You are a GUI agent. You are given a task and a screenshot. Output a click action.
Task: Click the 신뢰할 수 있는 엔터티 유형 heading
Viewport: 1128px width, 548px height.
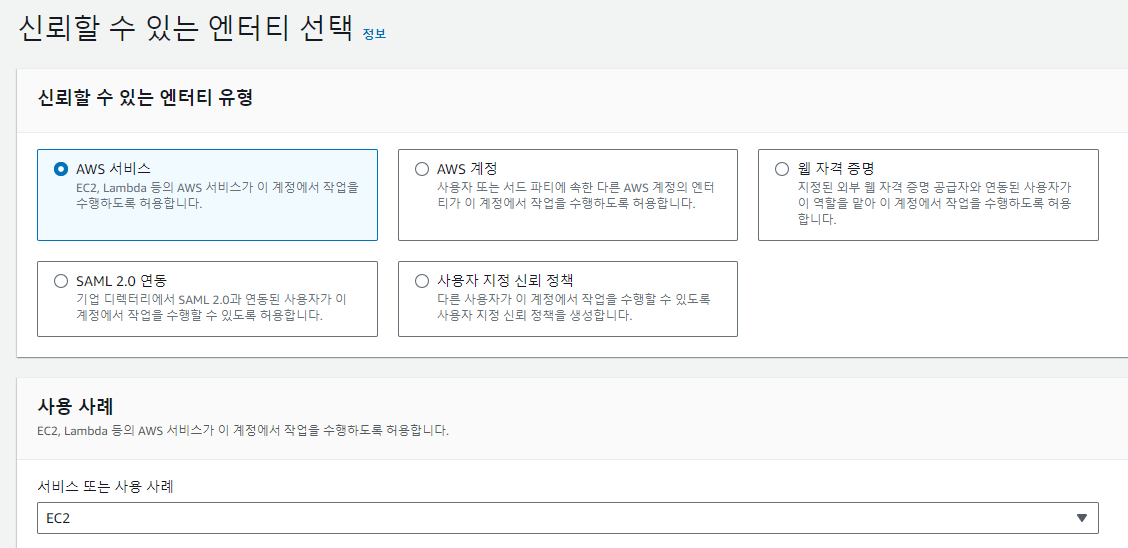tap(145, 97)
